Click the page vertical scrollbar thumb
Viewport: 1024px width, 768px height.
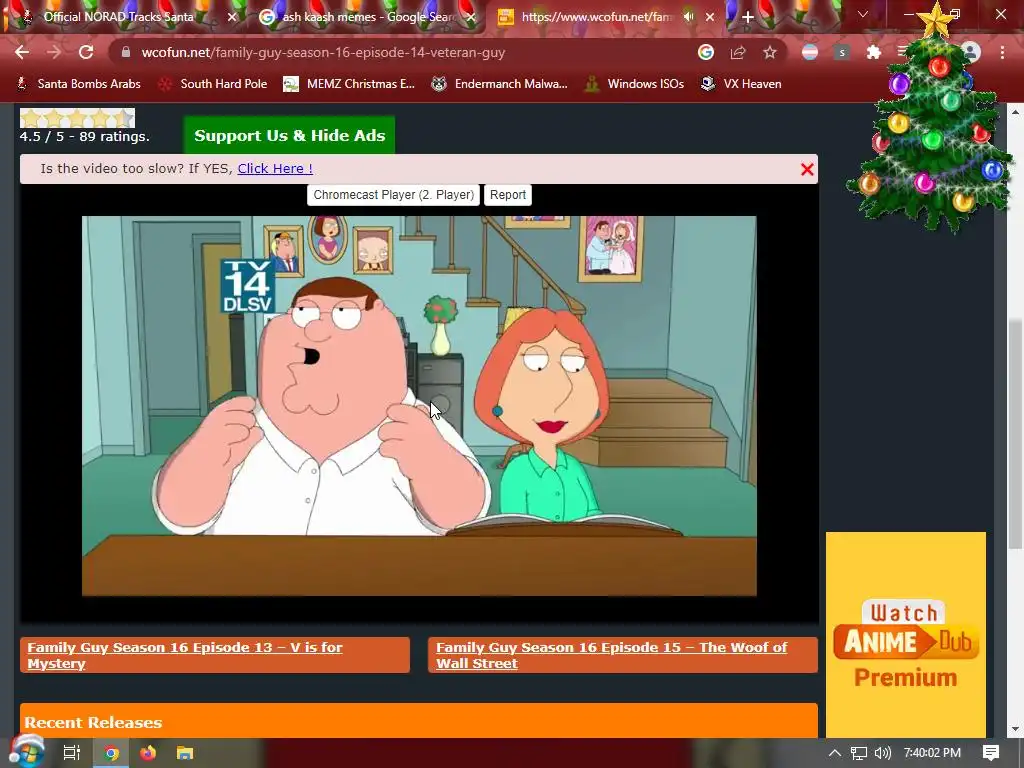[x=1016, y=434]
